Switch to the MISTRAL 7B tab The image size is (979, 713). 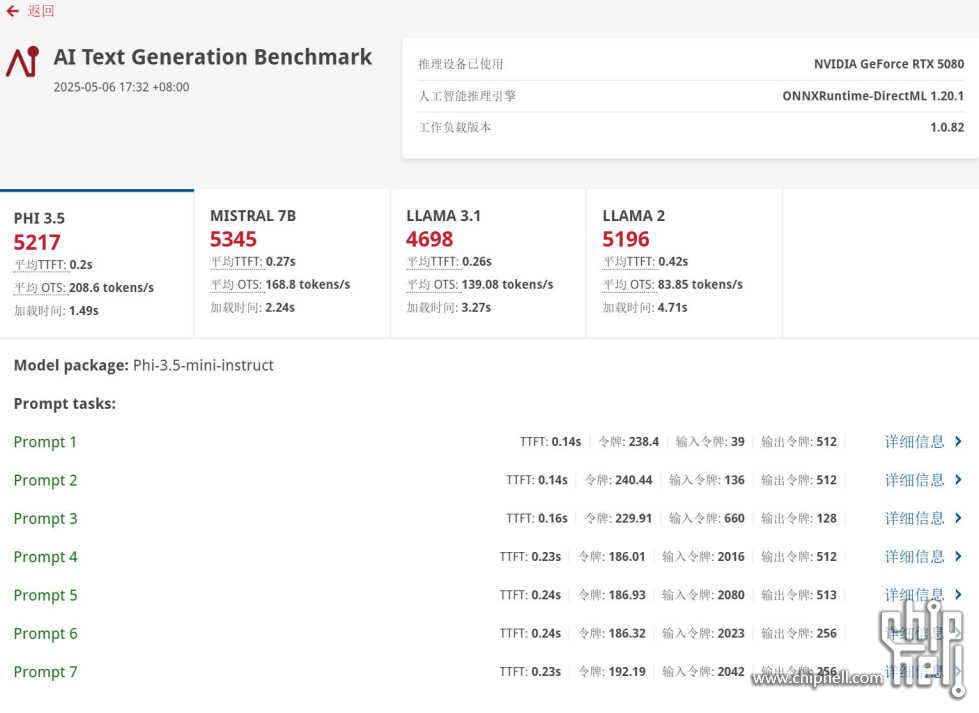[292, 264]
